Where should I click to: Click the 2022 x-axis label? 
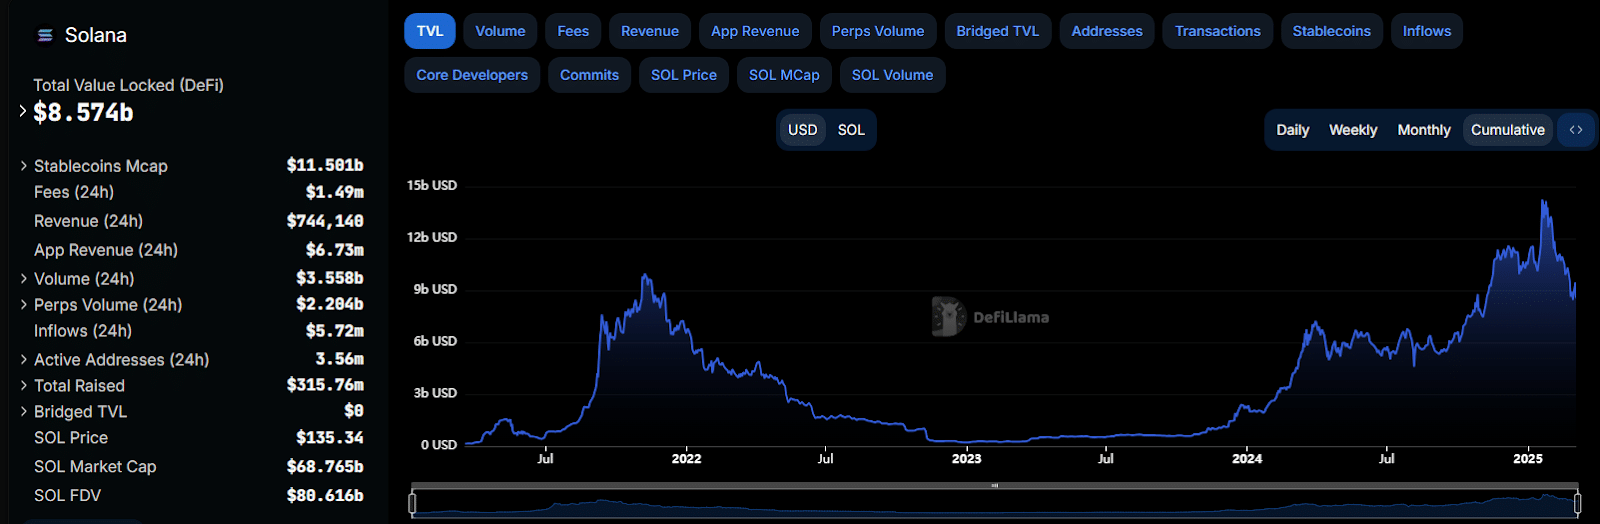pos(686,459)
